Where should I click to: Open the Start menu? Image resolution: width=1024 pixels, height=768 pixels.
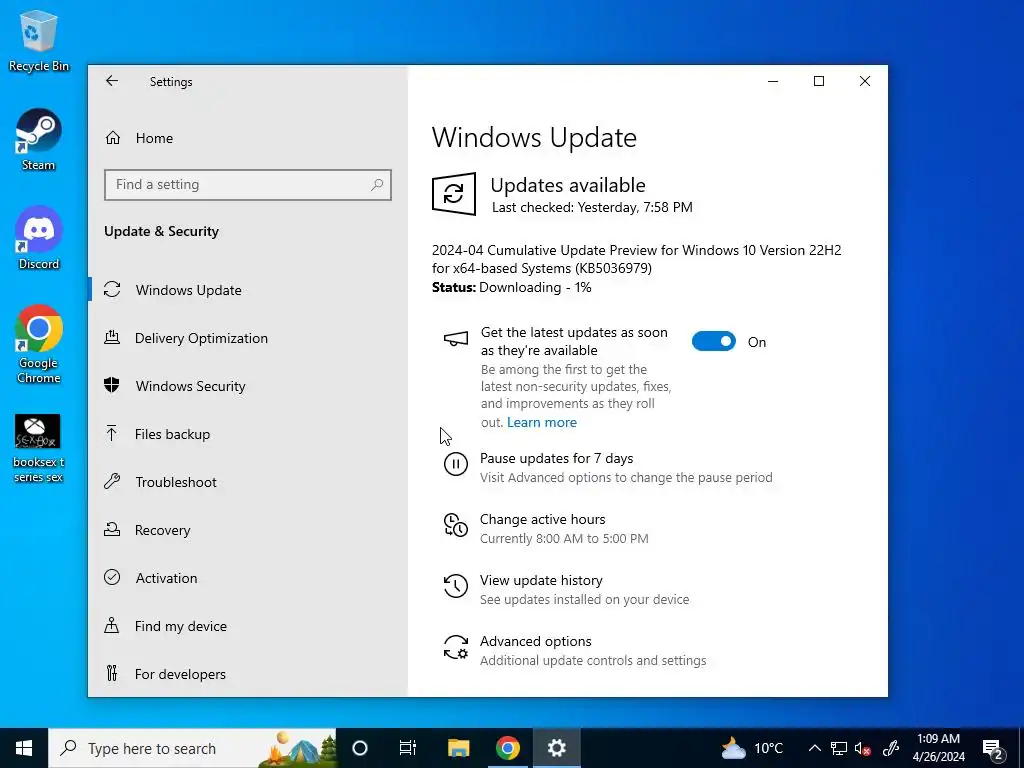pyautogui.click(x=24, y=748)
